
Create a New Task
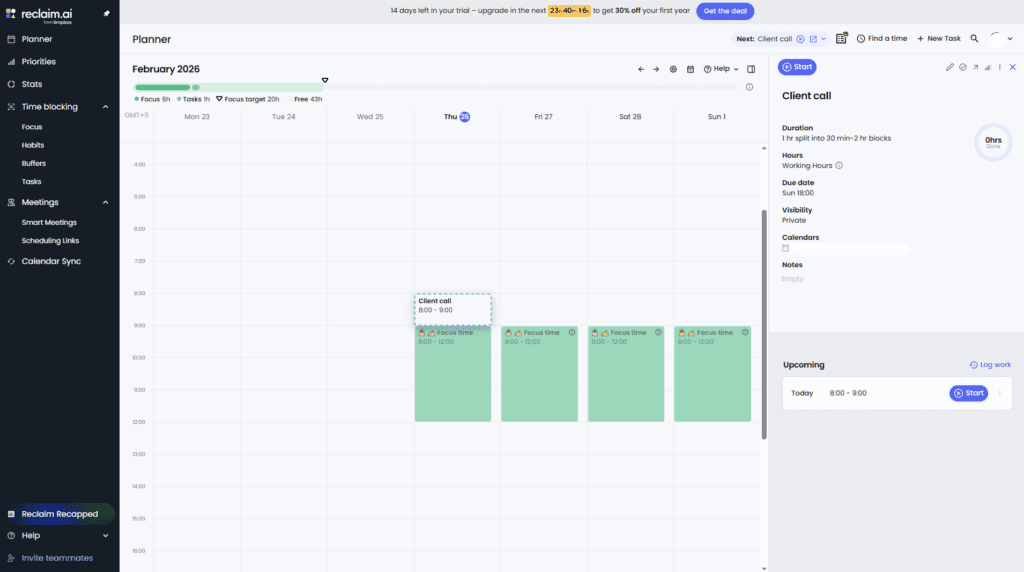[x=938, y=39]
